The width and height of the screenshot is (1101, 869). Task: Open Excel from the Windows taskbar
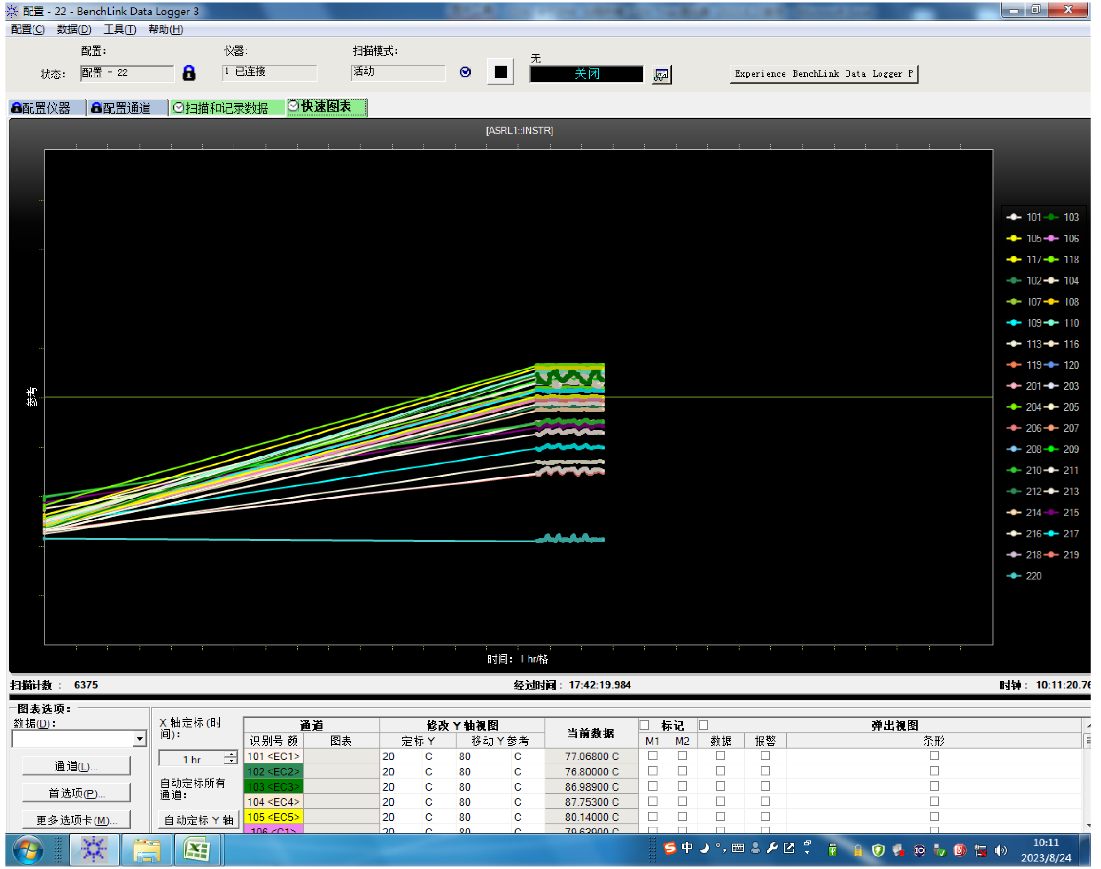coord(197,850)
